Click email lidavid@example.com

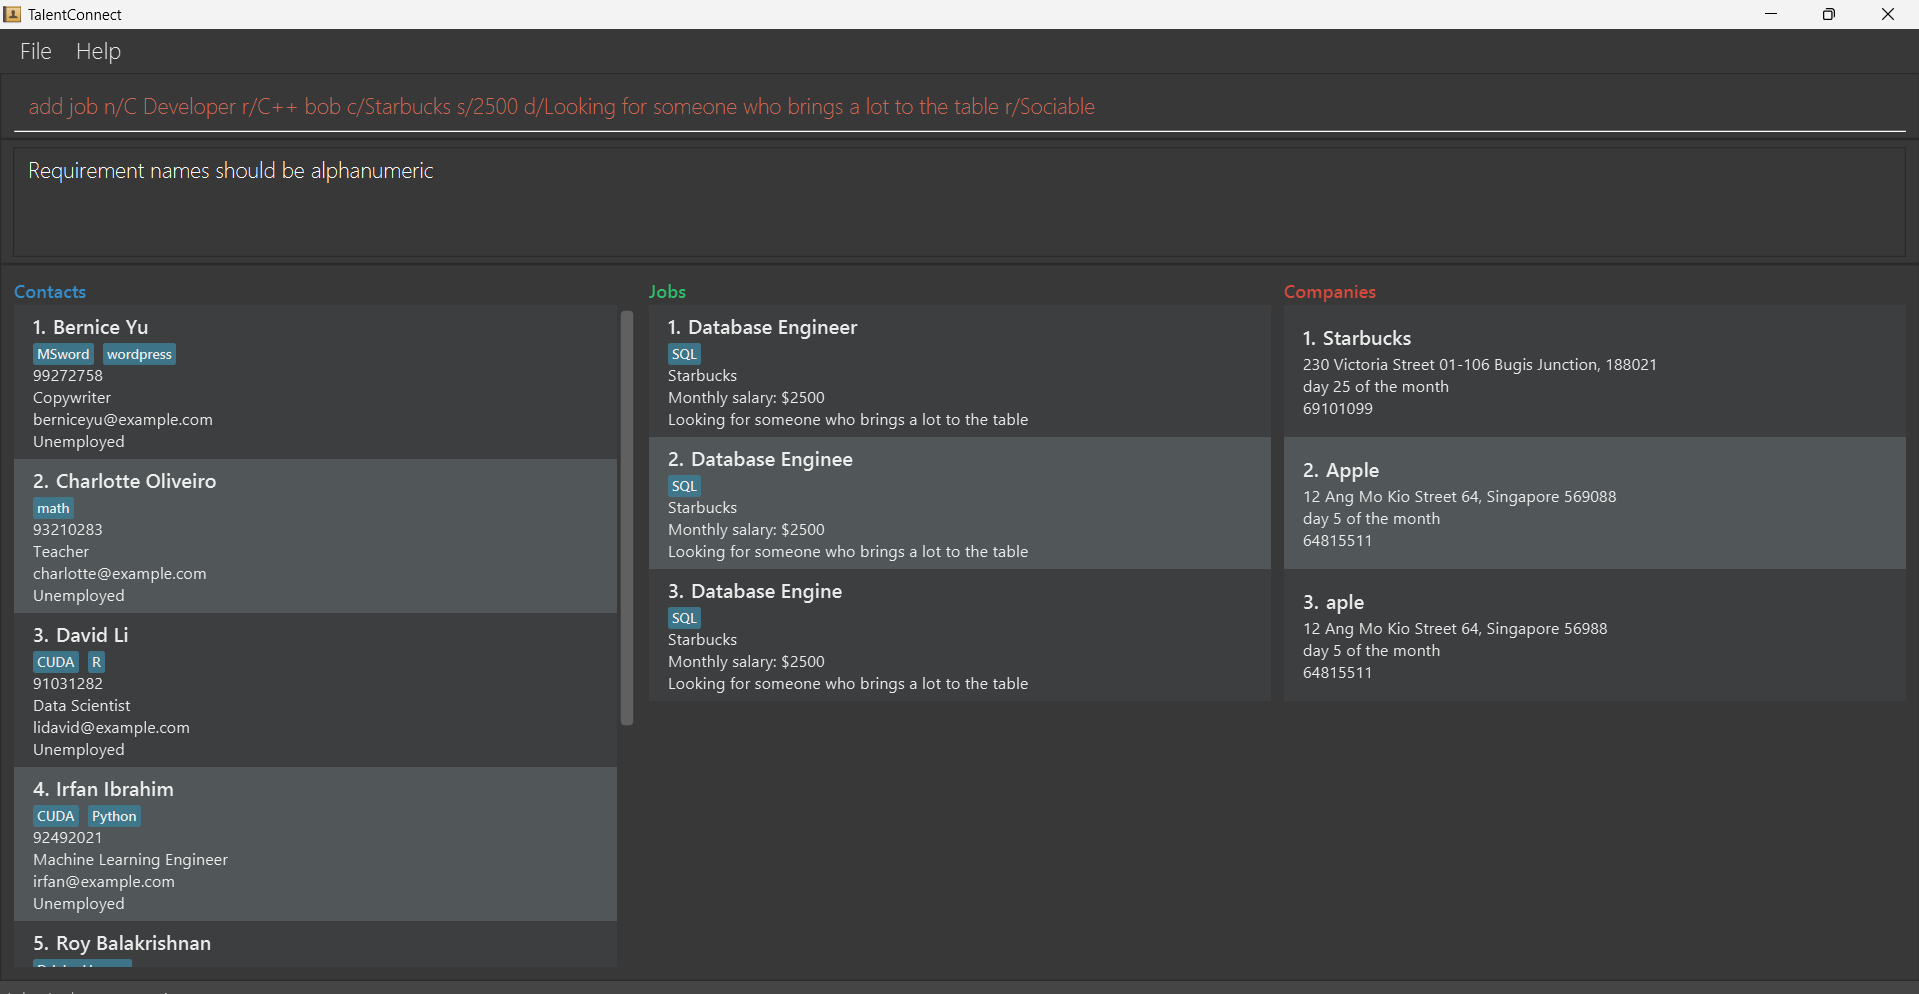[x=111, y=728]
